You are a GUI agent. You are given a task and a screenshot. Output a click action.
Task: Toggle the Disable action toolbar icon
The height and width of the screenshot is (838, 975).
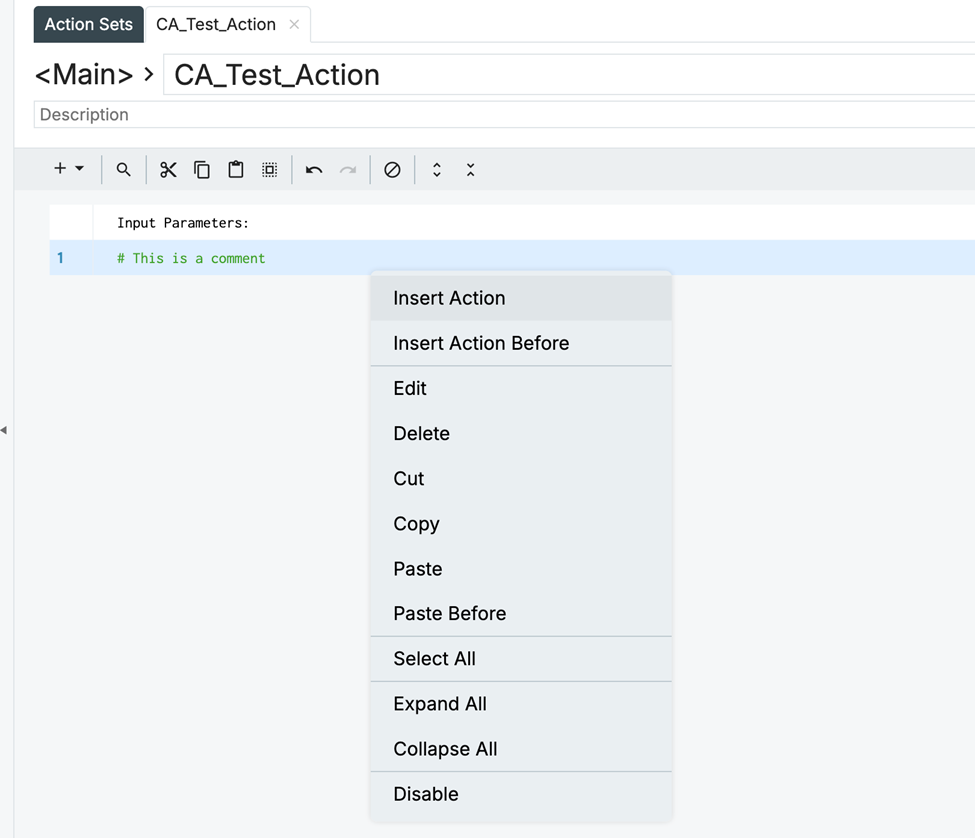click(x=392, y=170)
